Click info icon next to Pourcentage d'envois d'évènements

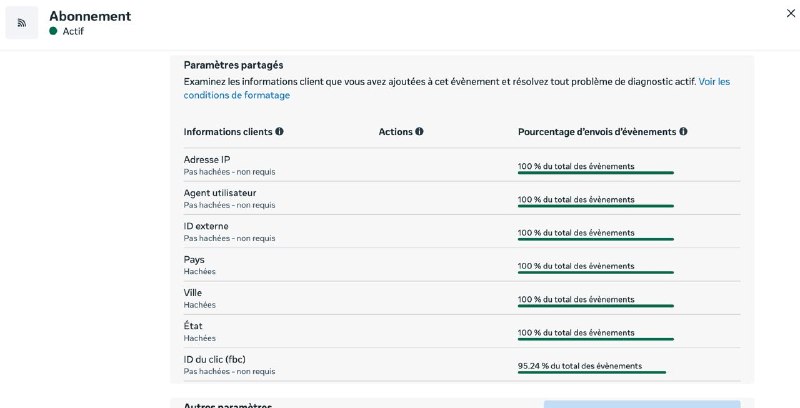(683, 131)
